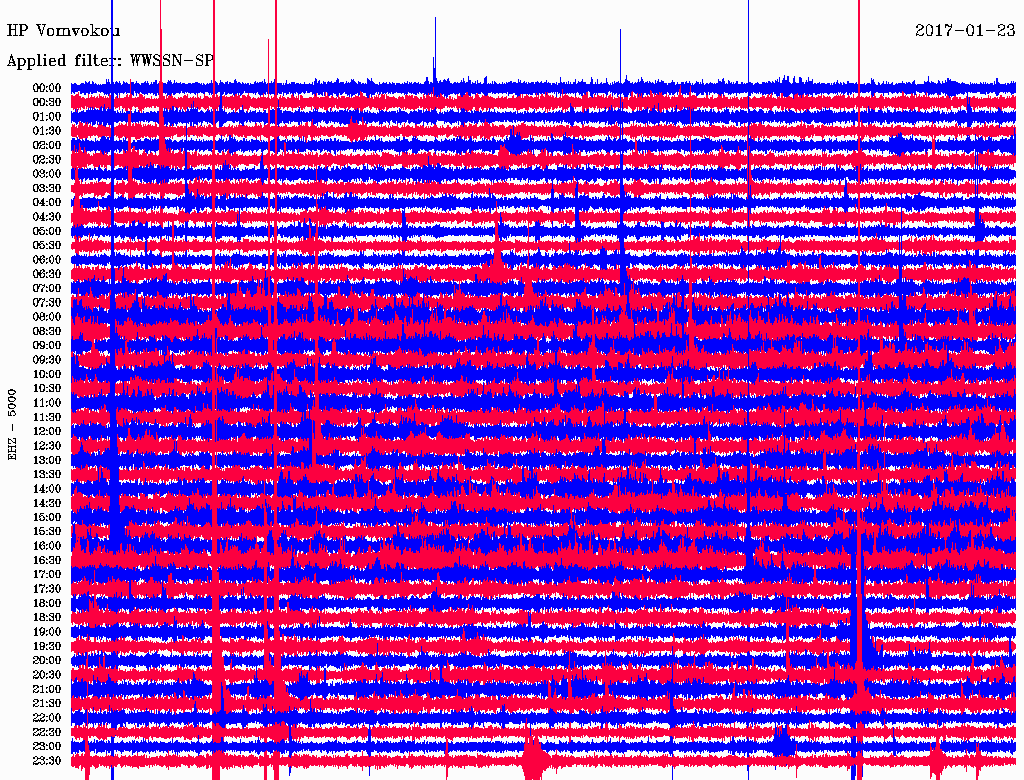This screenshot has height=780, width=1024.
Task: Select the 11:30 time label
Action: 47,417
